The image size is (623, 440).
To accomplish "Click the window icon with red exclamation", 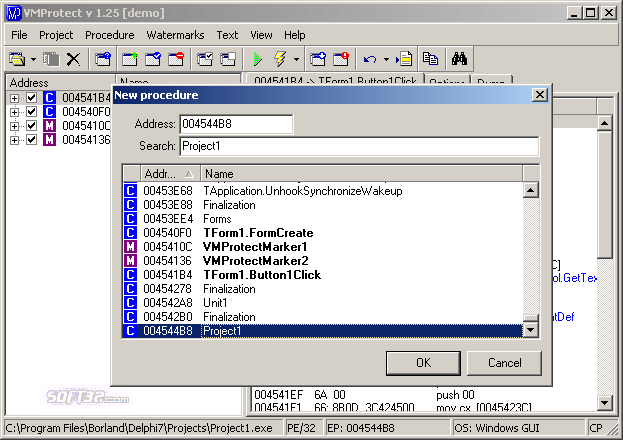I will tap(341, 60).
